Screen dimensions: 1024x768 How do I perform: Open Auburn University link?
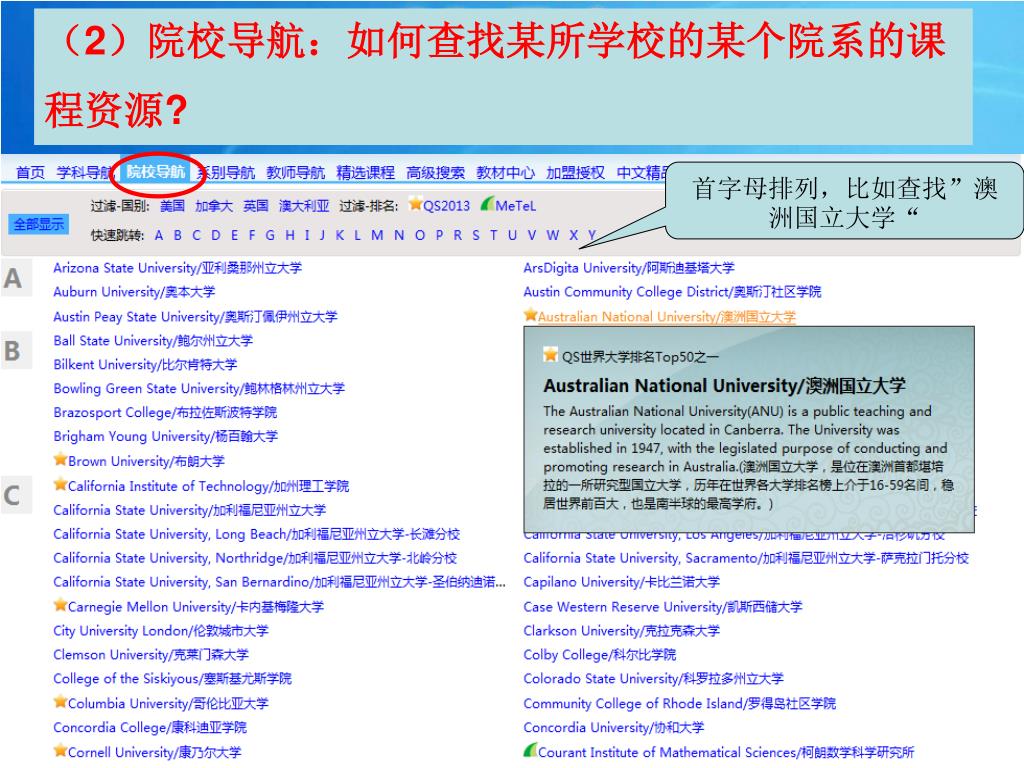134,292
